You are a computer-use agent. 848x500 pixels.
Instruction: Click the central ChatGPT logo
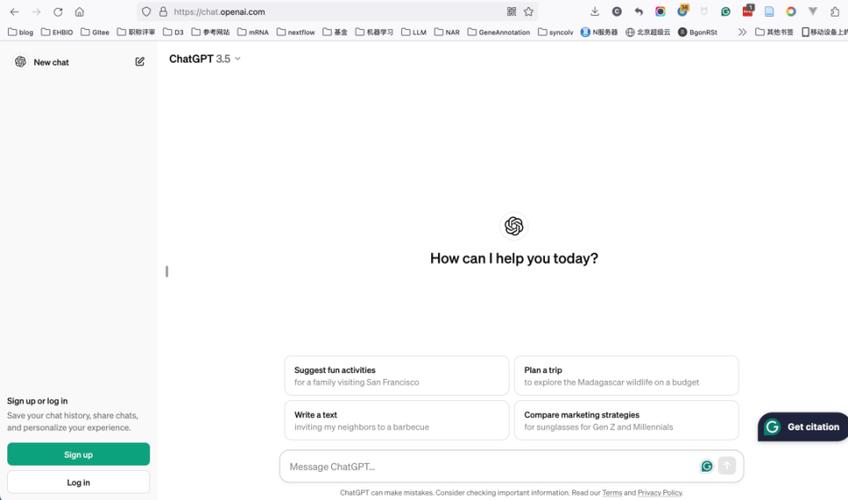pos(514,225)
